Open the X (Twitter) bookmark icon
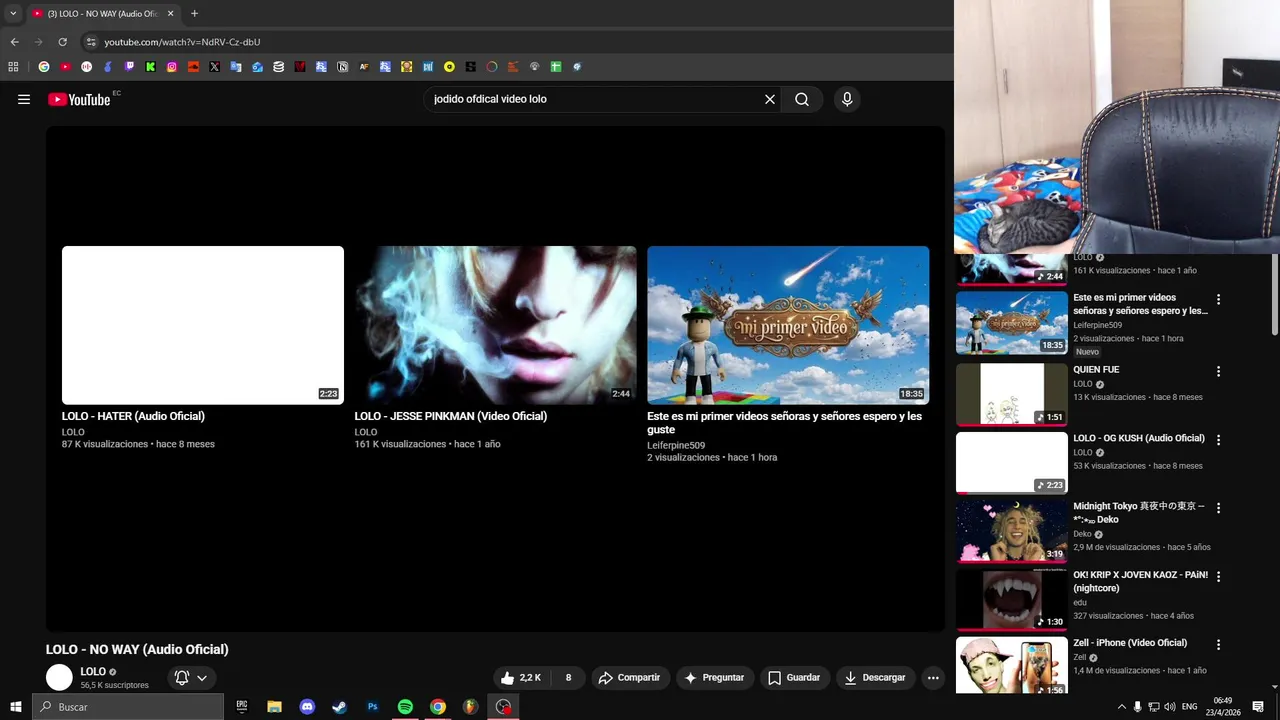The width and height of the screenshot is (1280, 720). [214, 67]
